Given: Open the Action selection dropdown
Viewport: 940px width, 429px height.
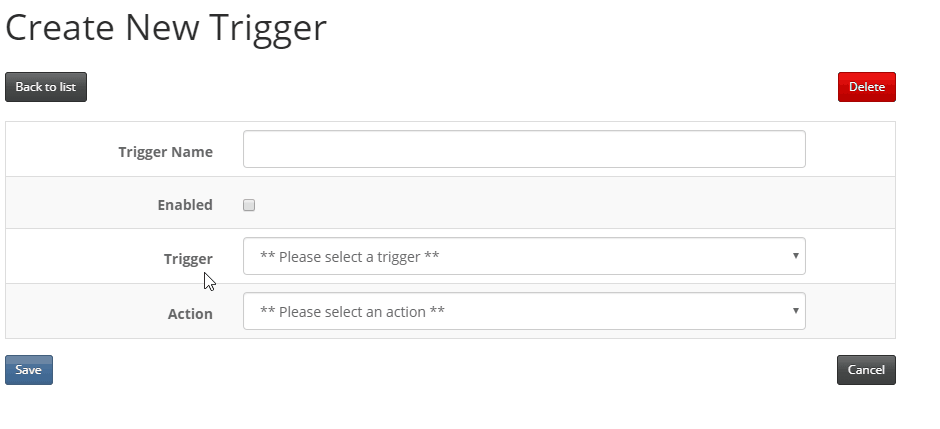Looking at the screenshot, I should tap(524, 311).
